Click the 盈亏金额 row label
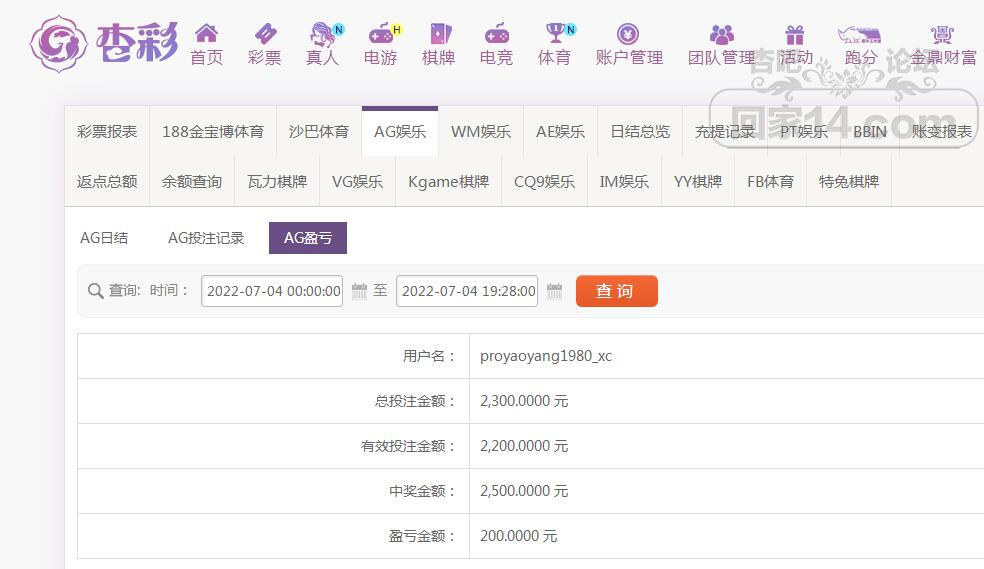Screen dimensions: 984x569 [x=422, y=536]
